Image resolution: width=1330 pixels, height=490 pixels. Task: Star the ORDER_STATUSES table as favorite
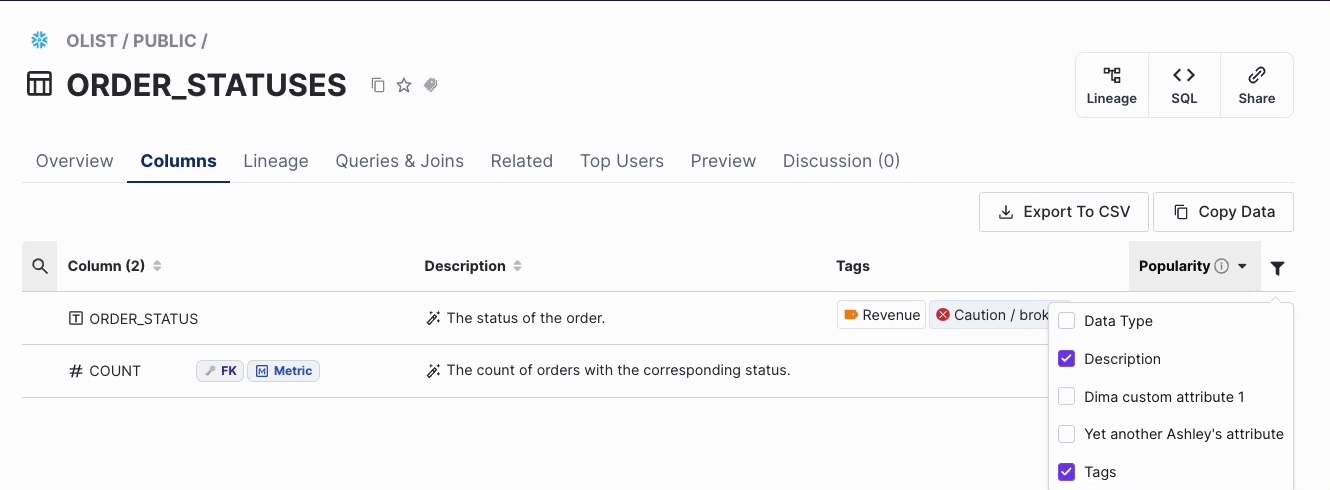[x=404, y=85]
